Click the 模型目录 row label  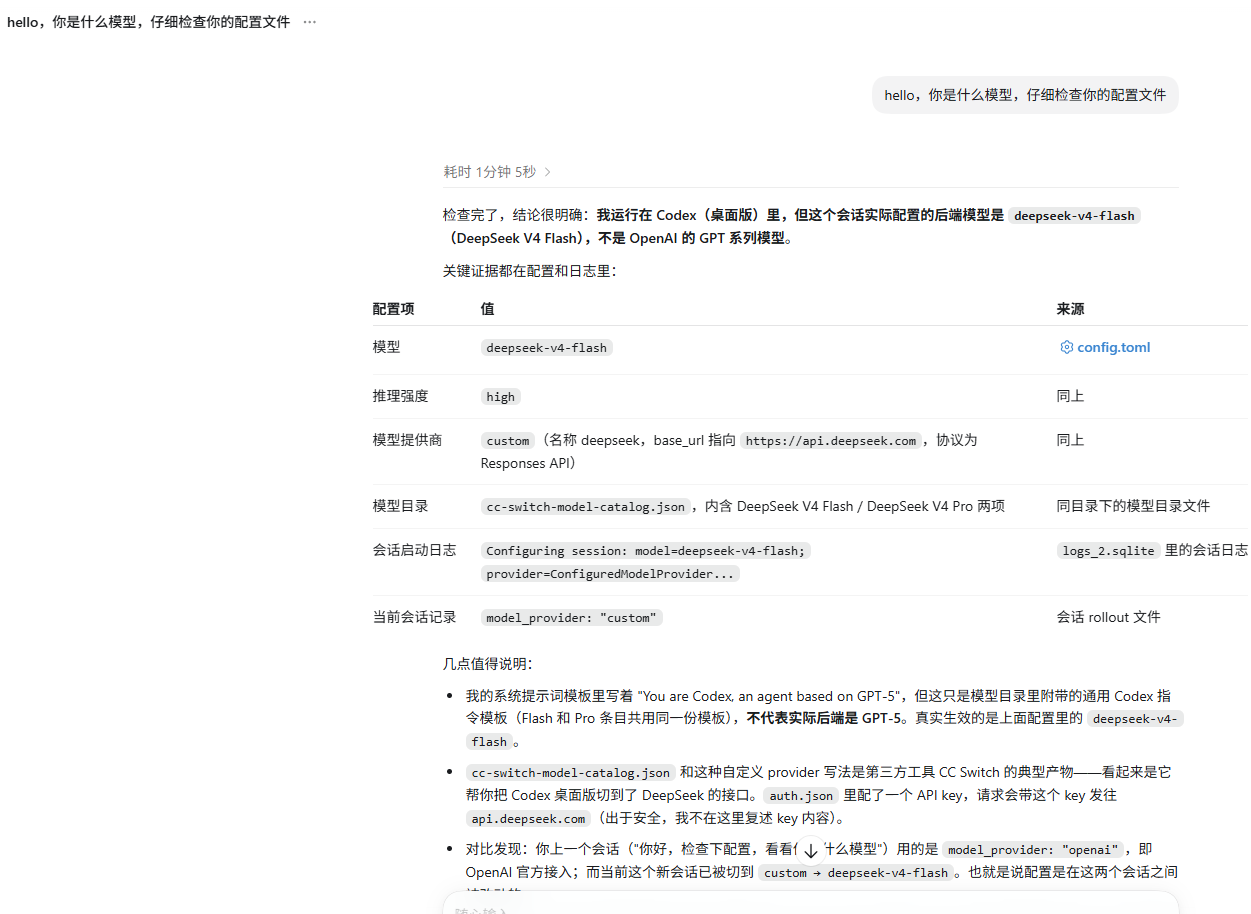point(400,506)
